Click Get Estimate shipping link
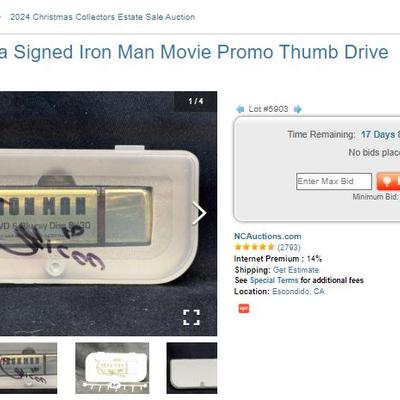The image size is (400, 400). point(296,270)
